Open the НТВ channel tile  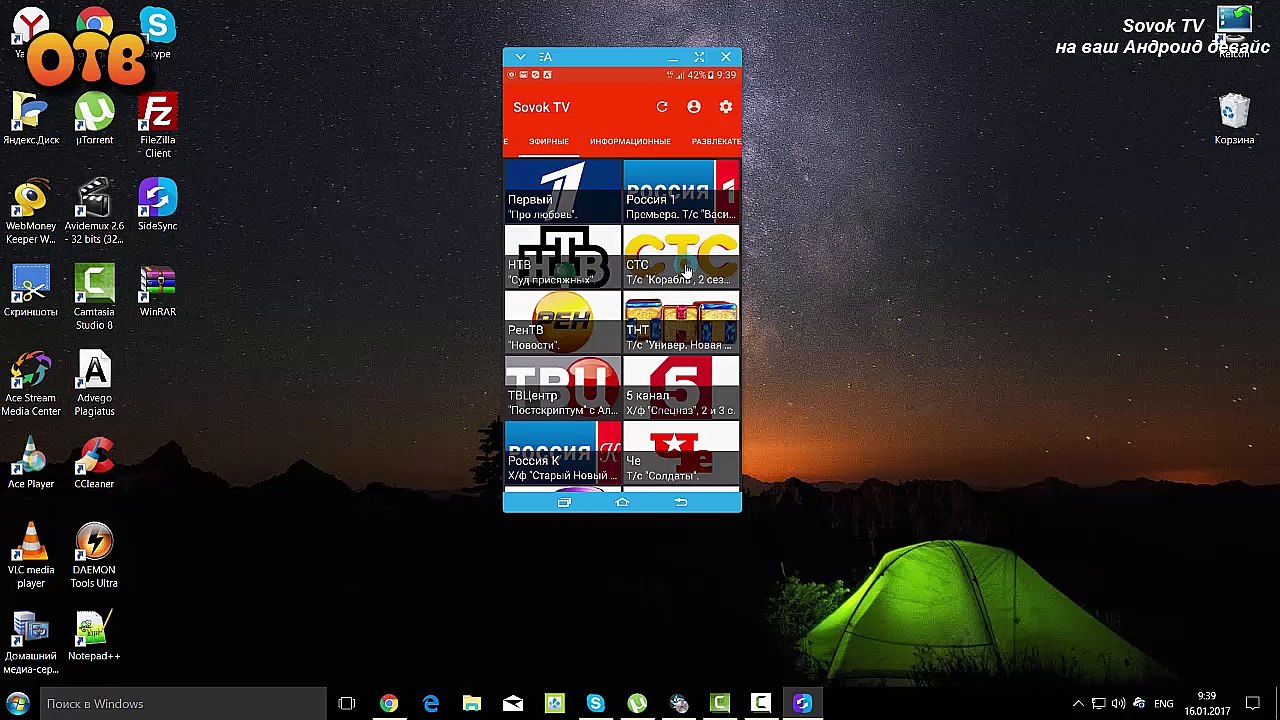pos(562,257)
